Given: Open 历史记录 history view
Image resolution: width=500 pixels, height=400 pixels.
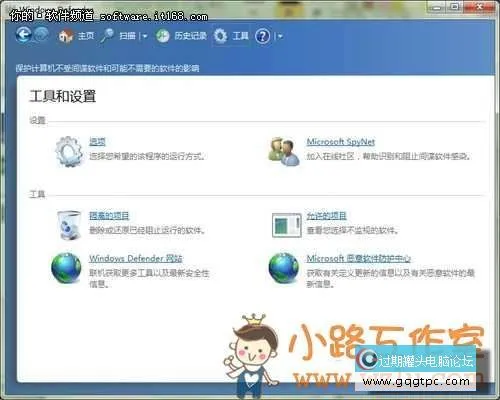Looking at the screenshot, I should [181, 36].
